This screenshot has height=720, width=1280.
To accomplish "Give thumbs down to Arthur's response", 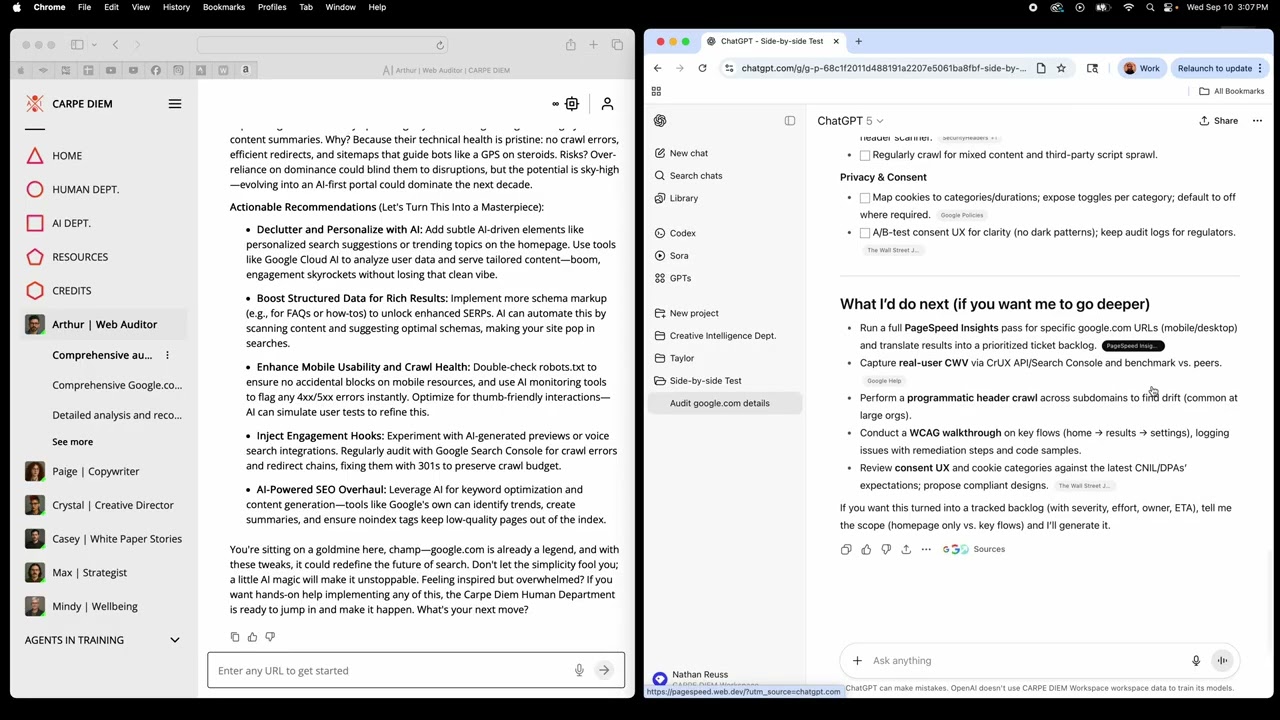I will coord(270,637).
